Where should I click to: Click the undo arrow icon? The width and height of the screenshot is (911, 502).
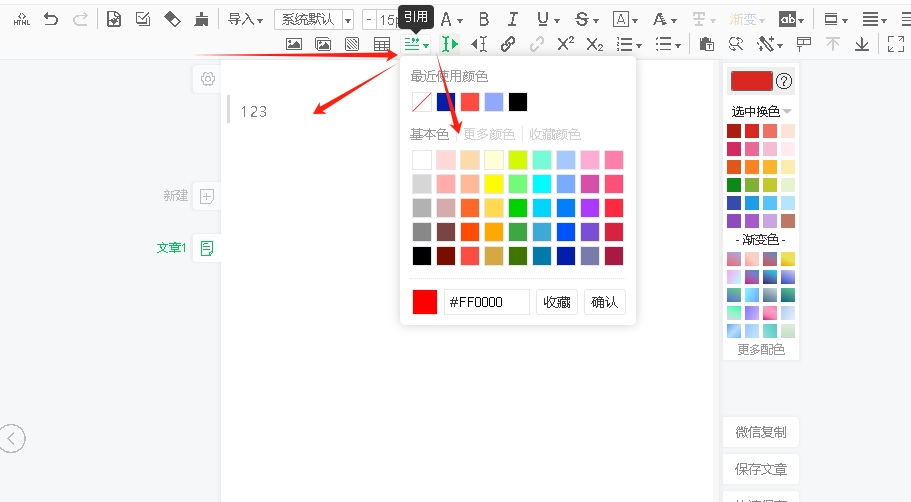click(50, 19)
